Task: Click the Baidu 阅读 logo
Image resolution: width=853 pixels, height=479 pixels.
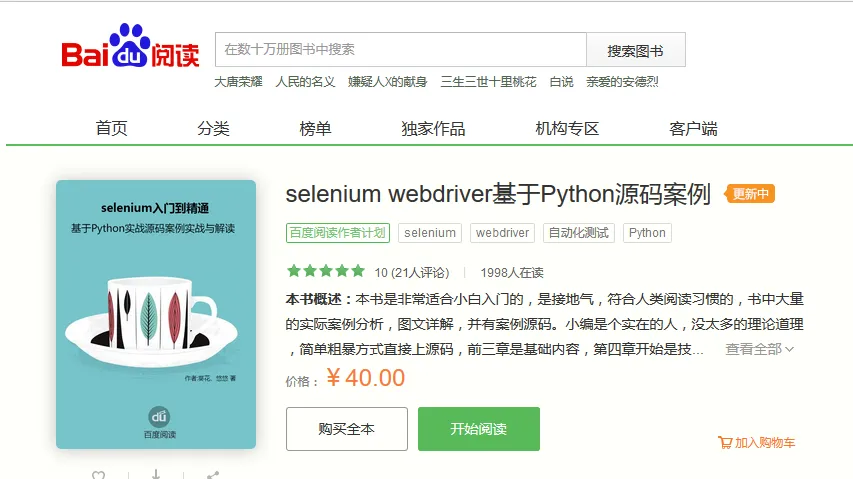Action: click(130, 46)
